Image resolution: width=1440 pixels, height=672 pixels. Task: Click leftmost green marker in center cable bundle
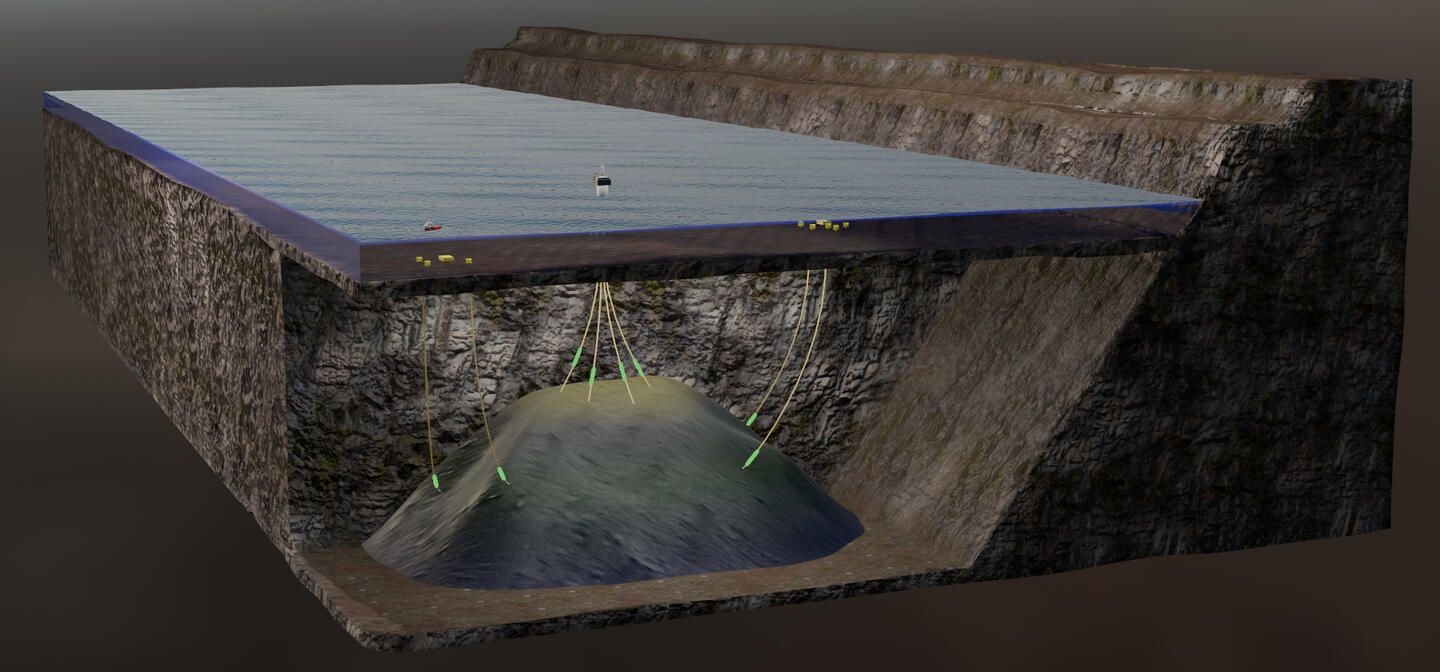click(577, 358)
